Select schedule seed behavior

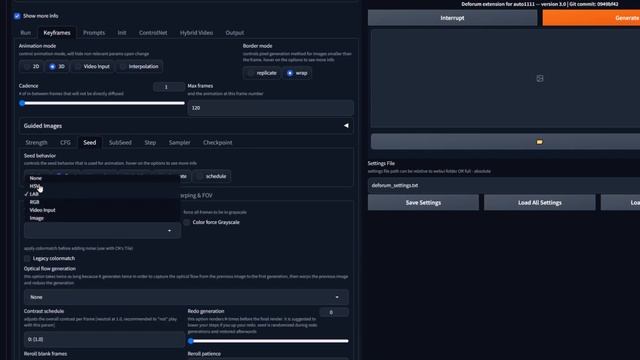click(212, 176)
